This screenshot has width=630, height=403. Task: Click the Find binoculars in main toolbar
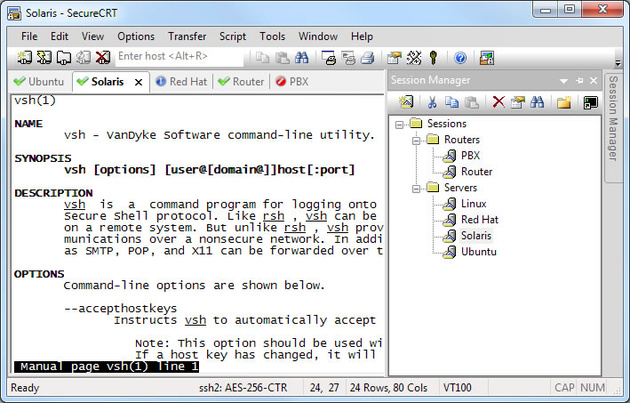coord(301,58)
